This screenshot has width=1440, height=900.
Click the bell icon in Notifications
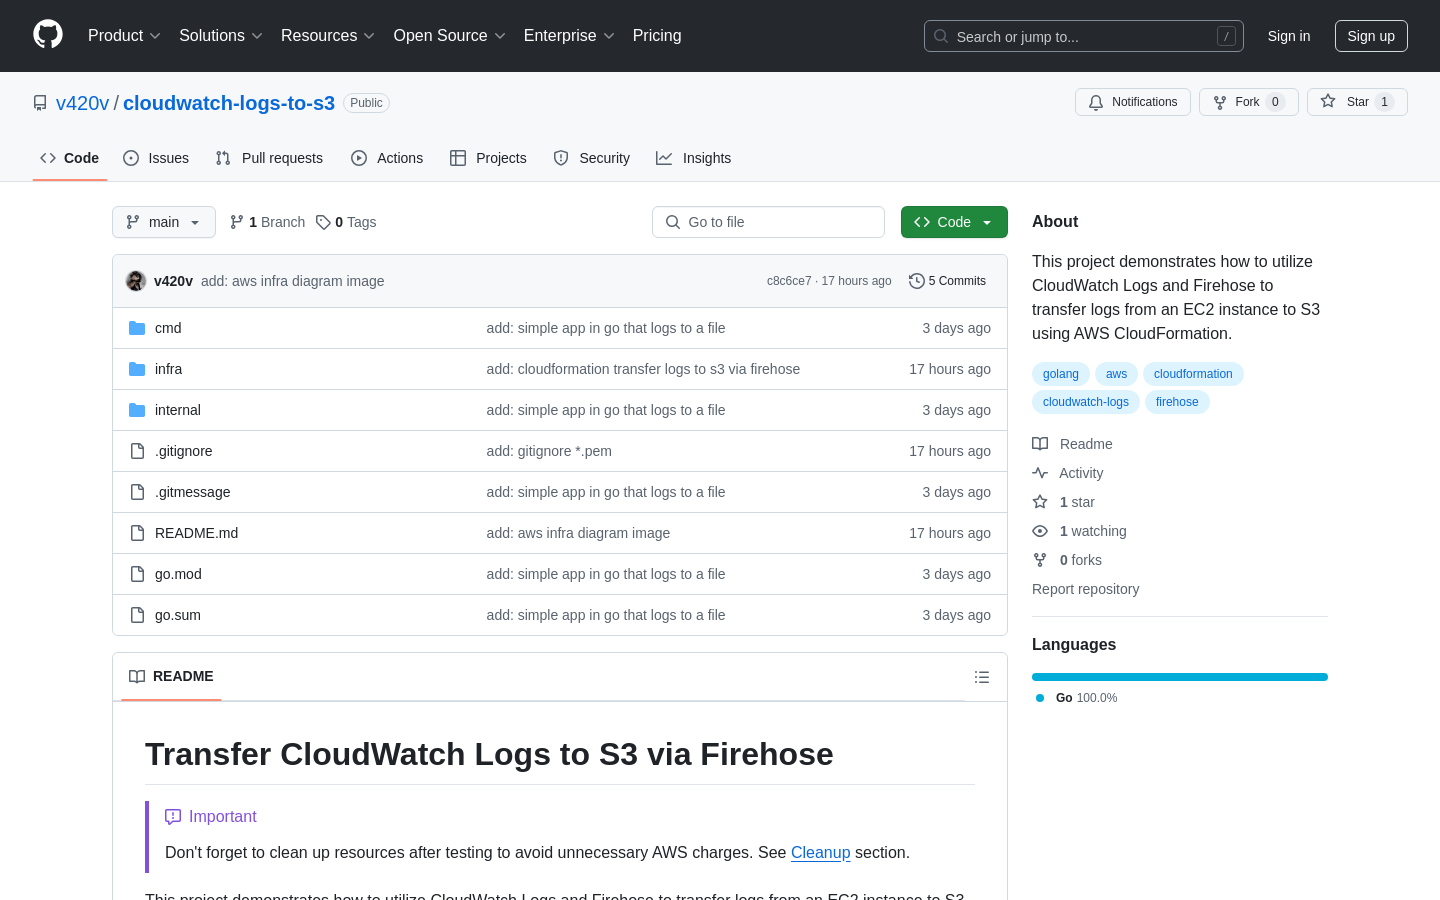pos(1096,102)
